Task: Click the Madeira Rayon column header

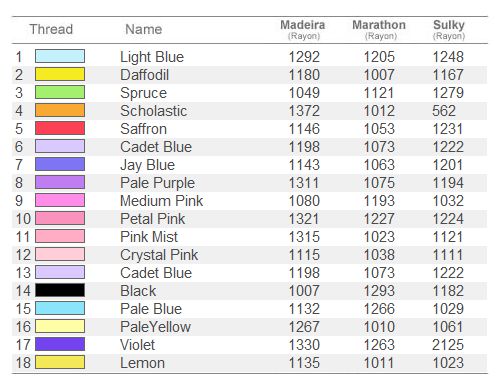Action: tap(303, 29)
